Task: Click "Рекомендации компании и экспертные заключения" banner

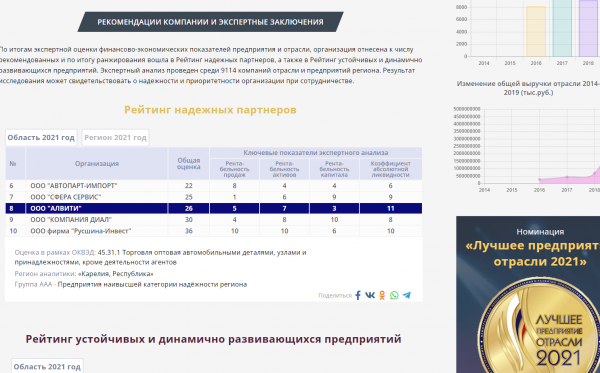Action: click(x=210, y=22)
